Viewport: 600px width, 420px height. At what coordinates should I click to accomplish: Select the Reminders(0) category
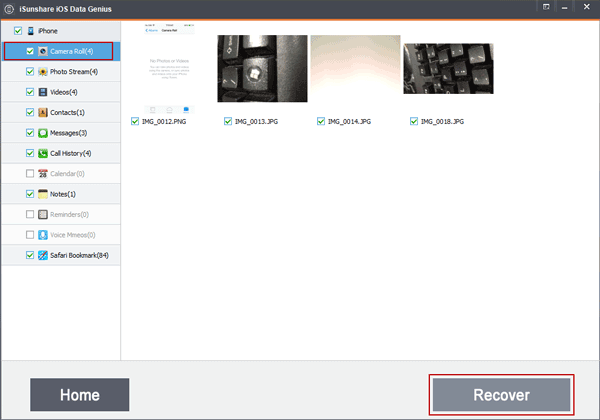61,214
